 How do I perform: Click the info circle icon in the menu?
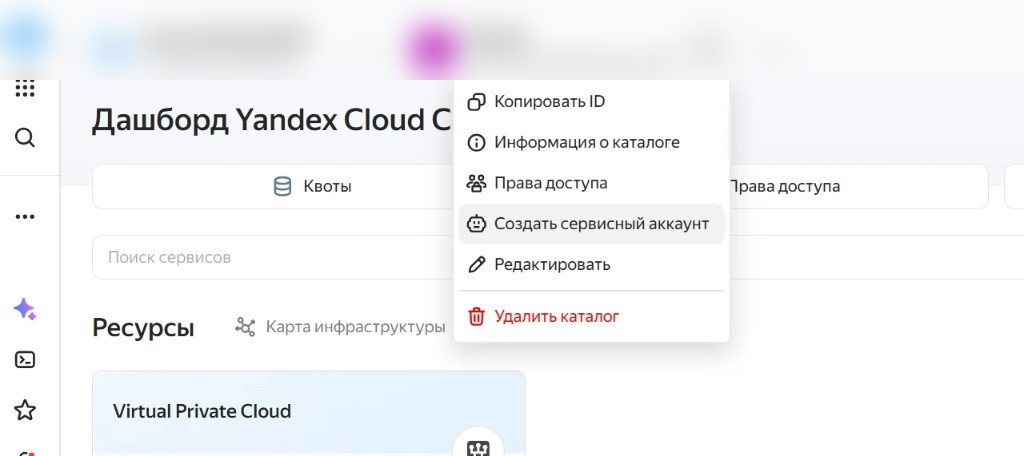[x=477, y=142]
